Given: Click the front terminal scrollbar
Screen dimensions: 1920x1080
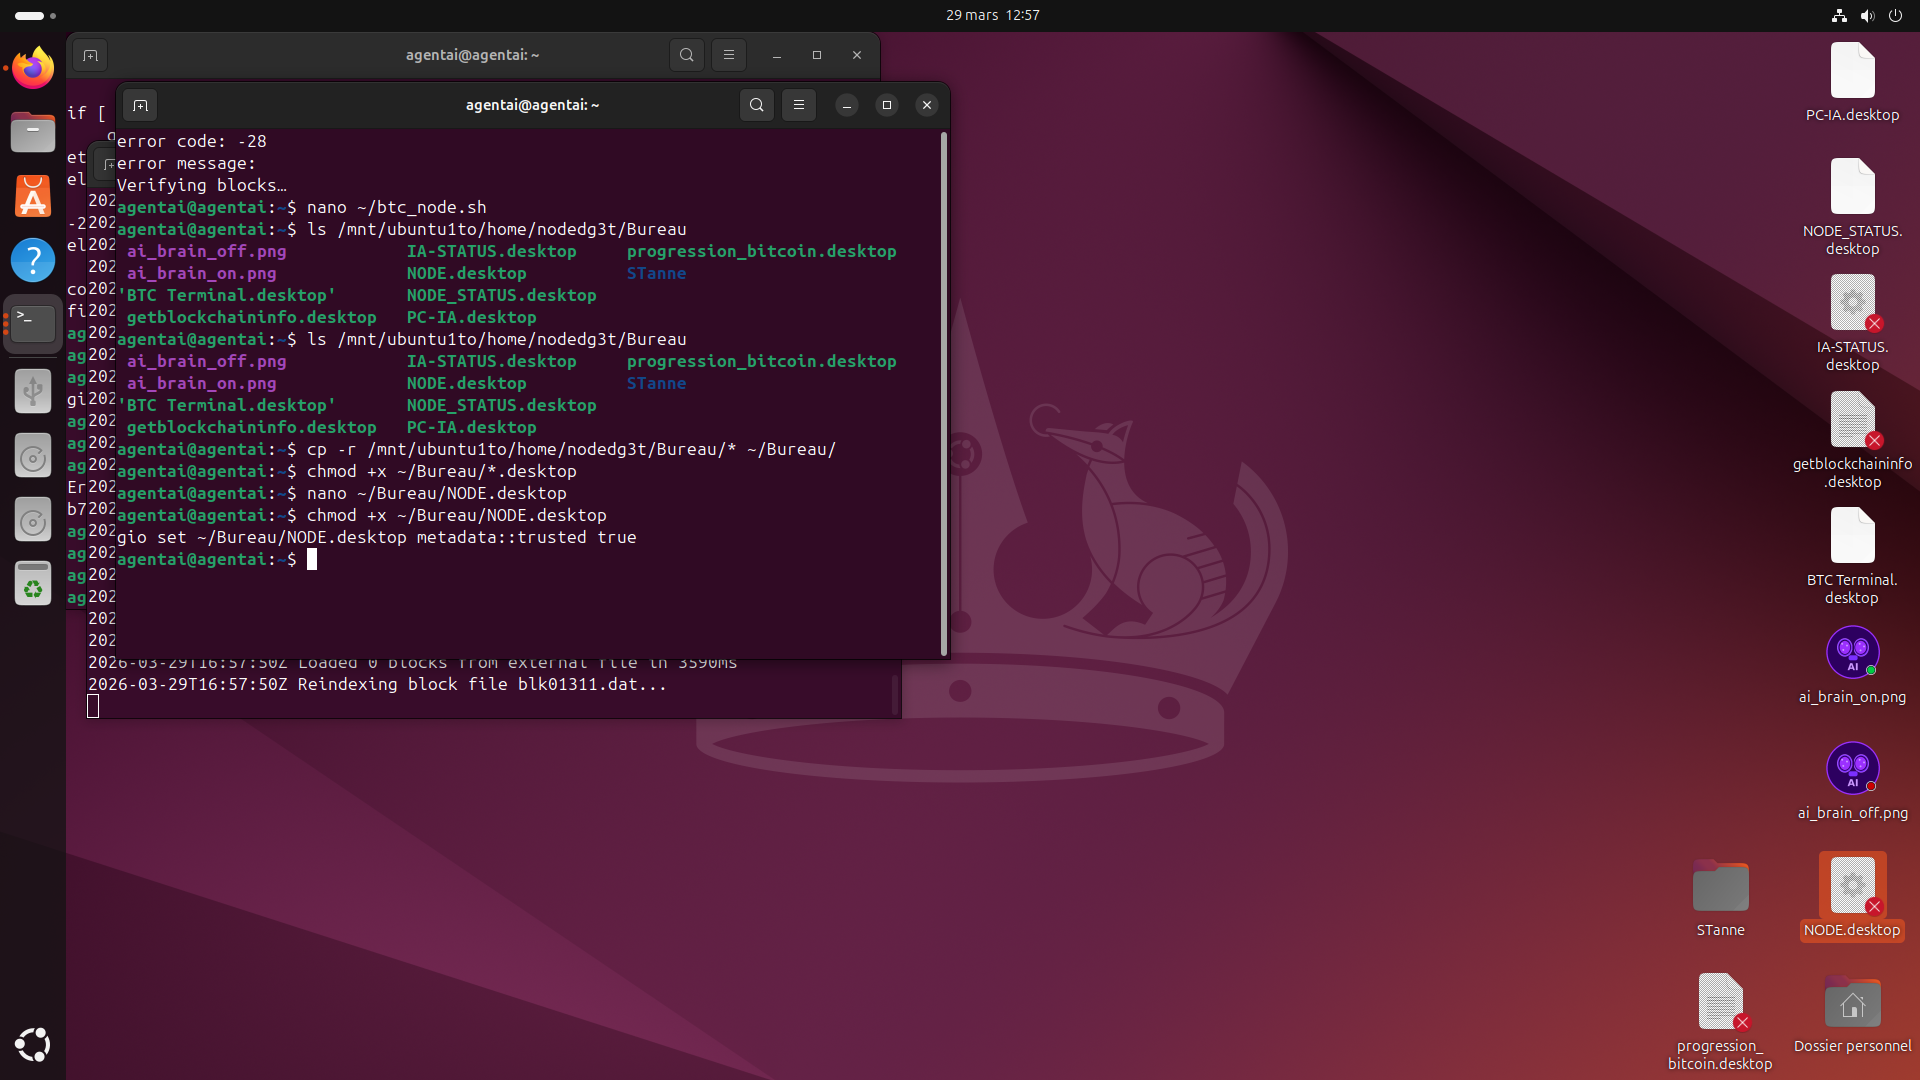Looking at the screenshot, I should 943,394.
